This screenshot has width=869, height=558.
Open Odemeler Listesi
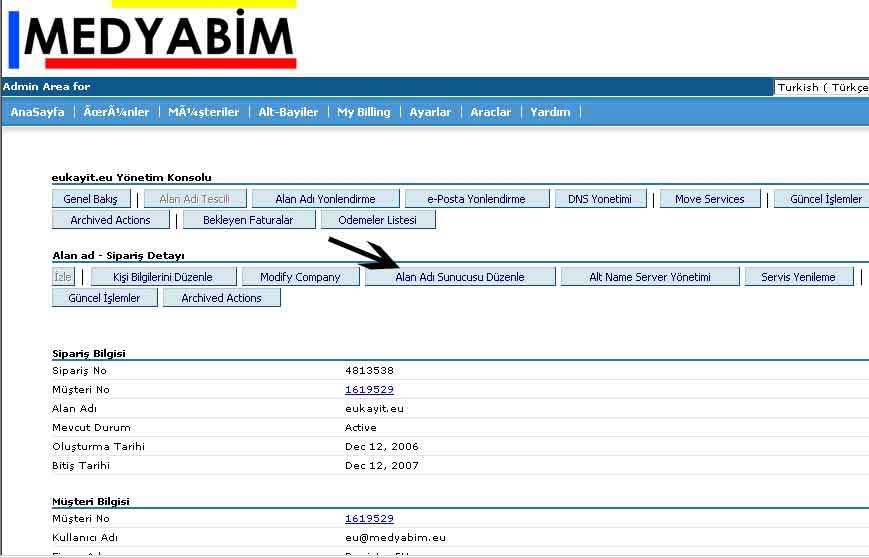(x=377, y=220)
